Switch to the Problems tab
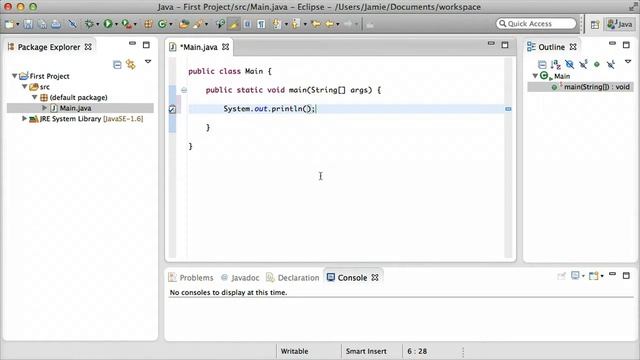The width and height of the screenshot is (640, 360). tap(191, 278)
